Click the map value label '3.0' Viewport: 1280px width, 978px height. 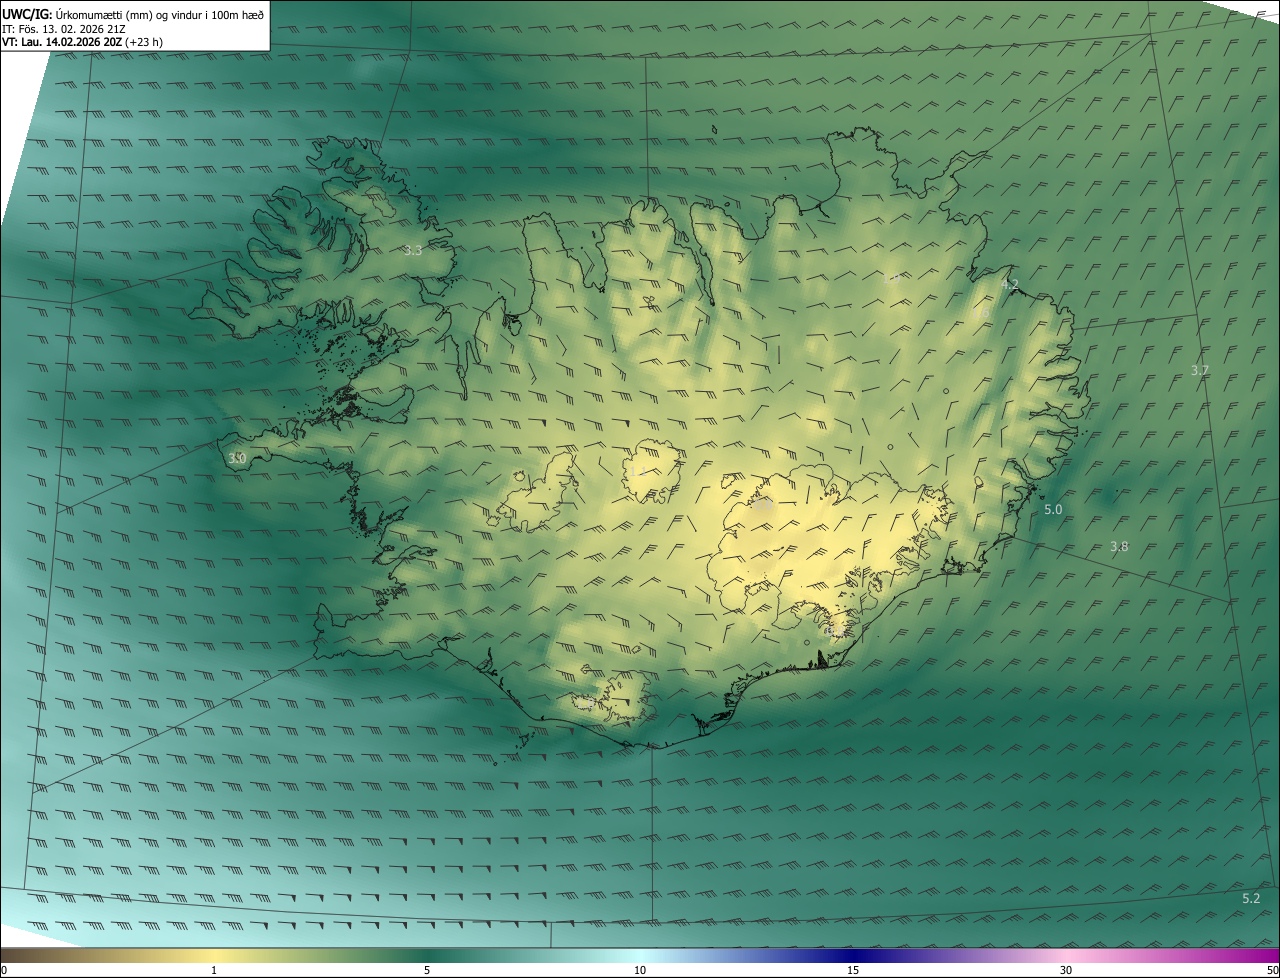click(x=237, y=458)
